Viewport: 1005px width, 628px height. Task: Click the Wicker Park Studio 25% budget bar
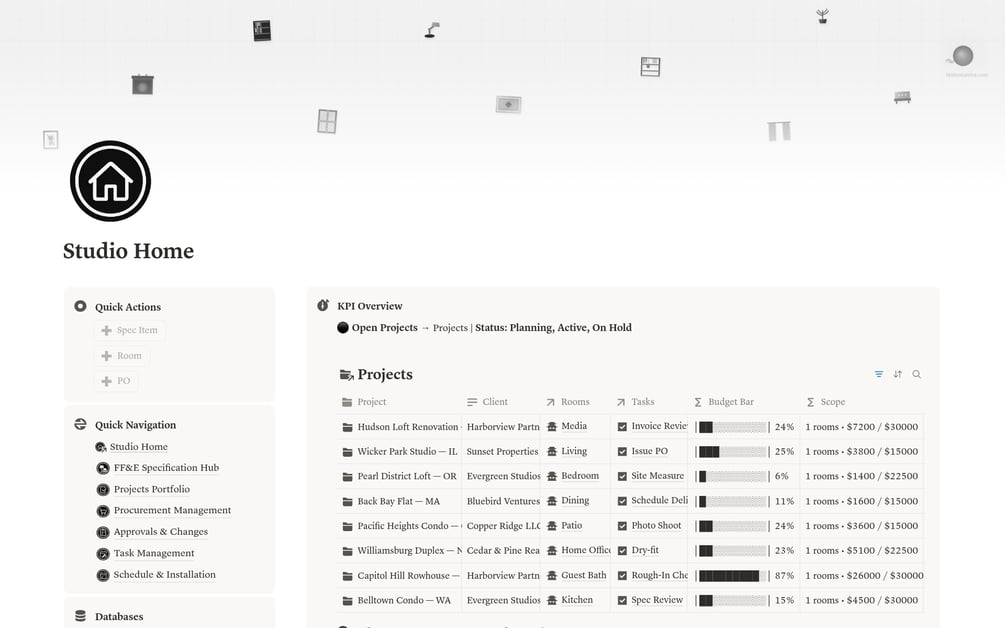pos(733,452)
